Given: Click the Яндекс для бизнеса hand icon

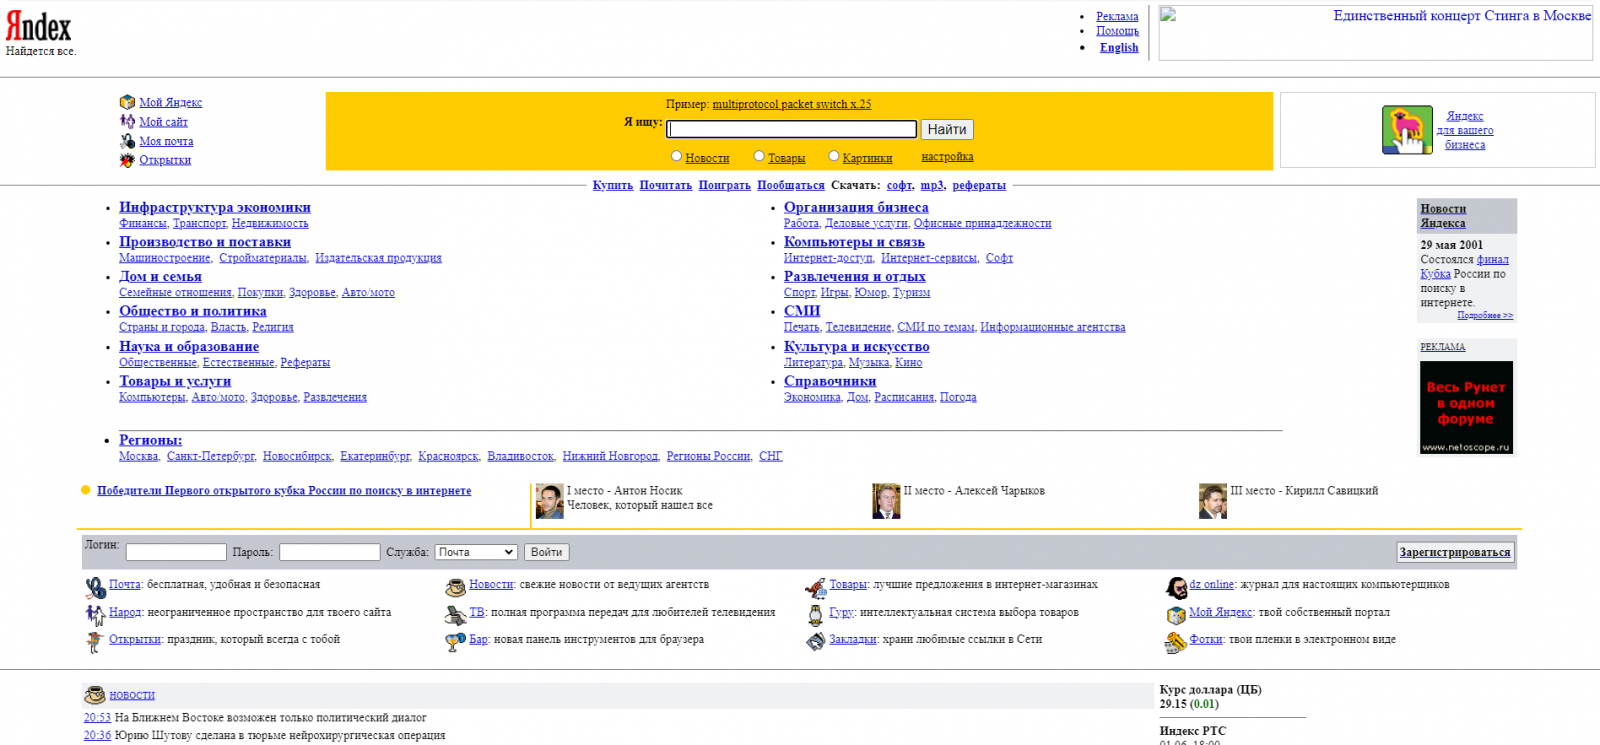Looking at the screenshot, I should point(1407,130).
